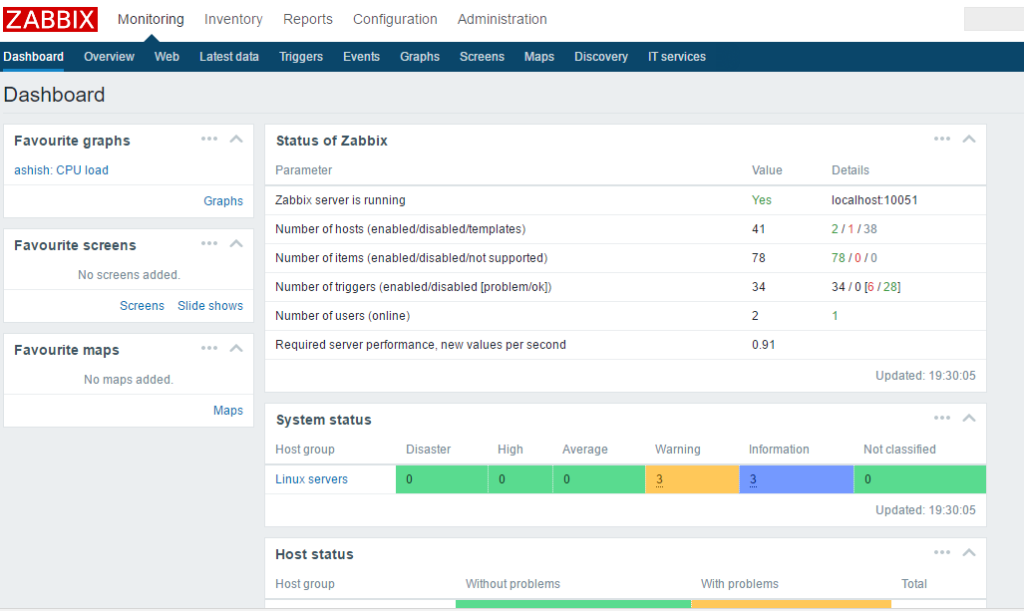Open the Host status widget menu
This screenshot has height=611, width=1024.
(x=941, y=551)
